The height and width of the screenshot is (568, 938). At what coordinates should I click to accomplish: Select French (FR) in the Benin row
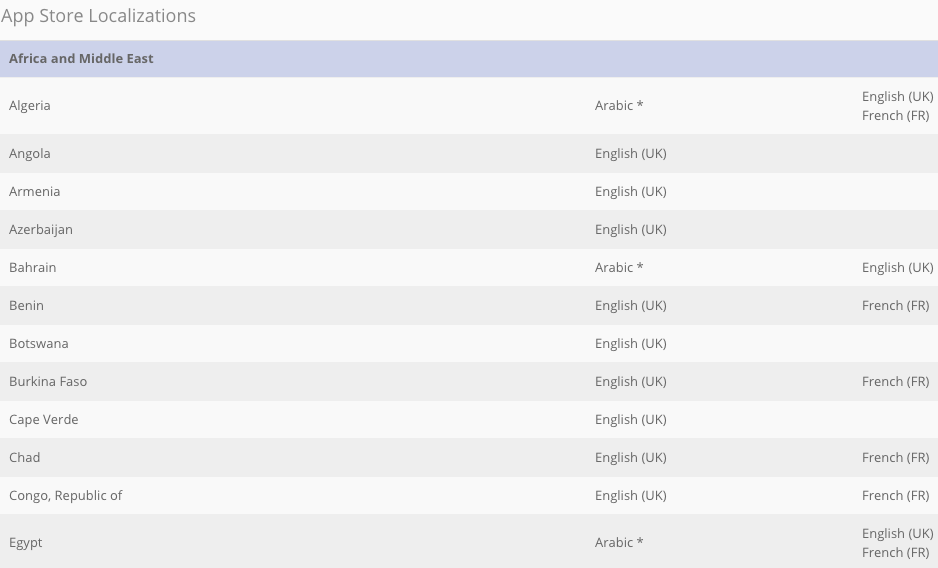pos(896,306)
